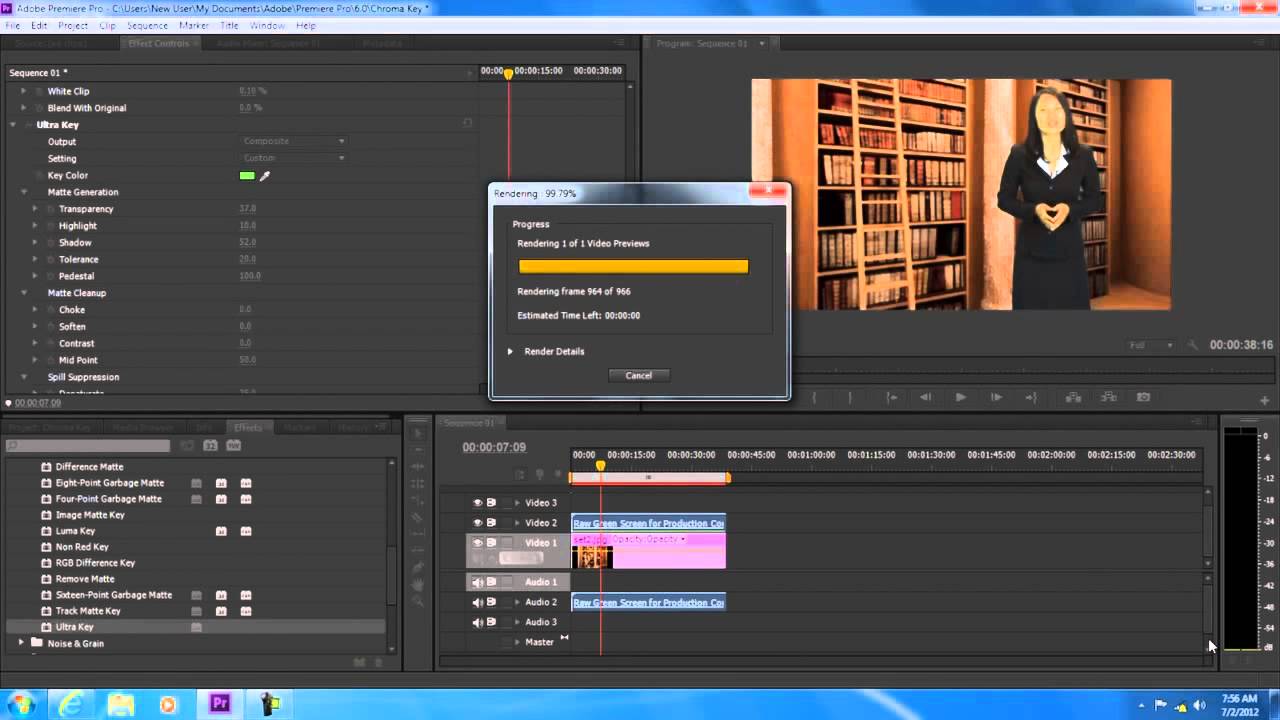
Task: Click the Effects search field
Action: point(88,445)
